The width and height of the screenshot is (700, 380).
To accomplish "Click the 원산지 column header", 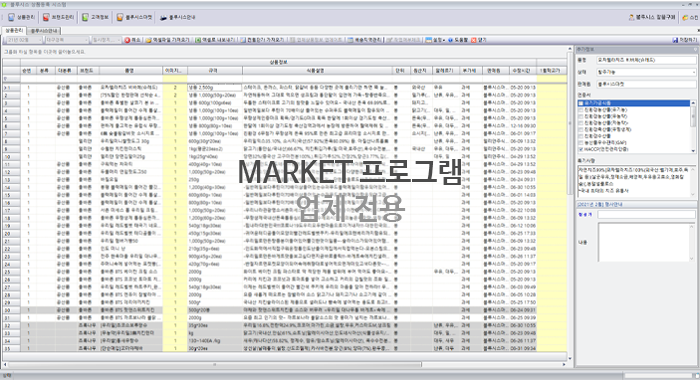I will [421, 71].
